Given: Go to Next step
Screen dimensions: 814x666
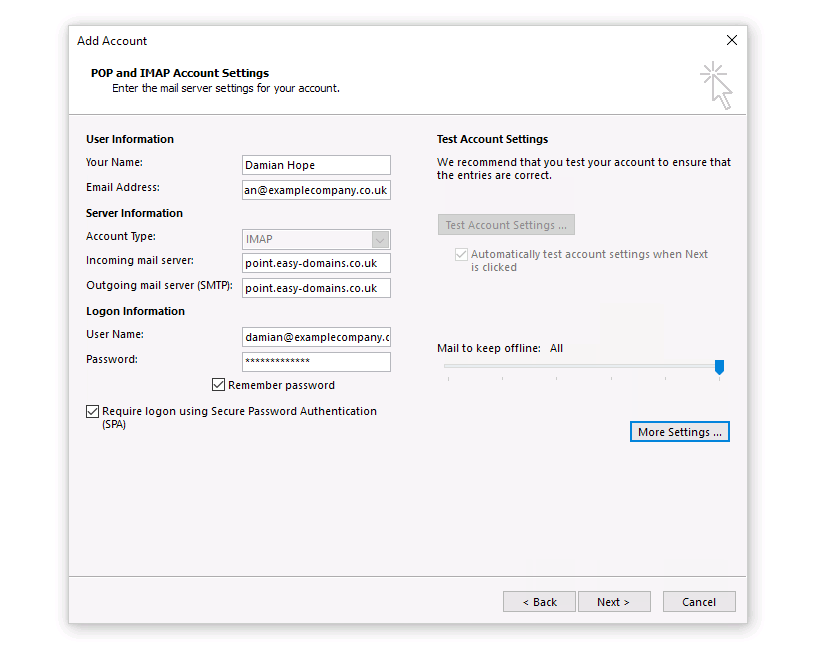Looking at the screenshot, I should (x=613, y=602).
